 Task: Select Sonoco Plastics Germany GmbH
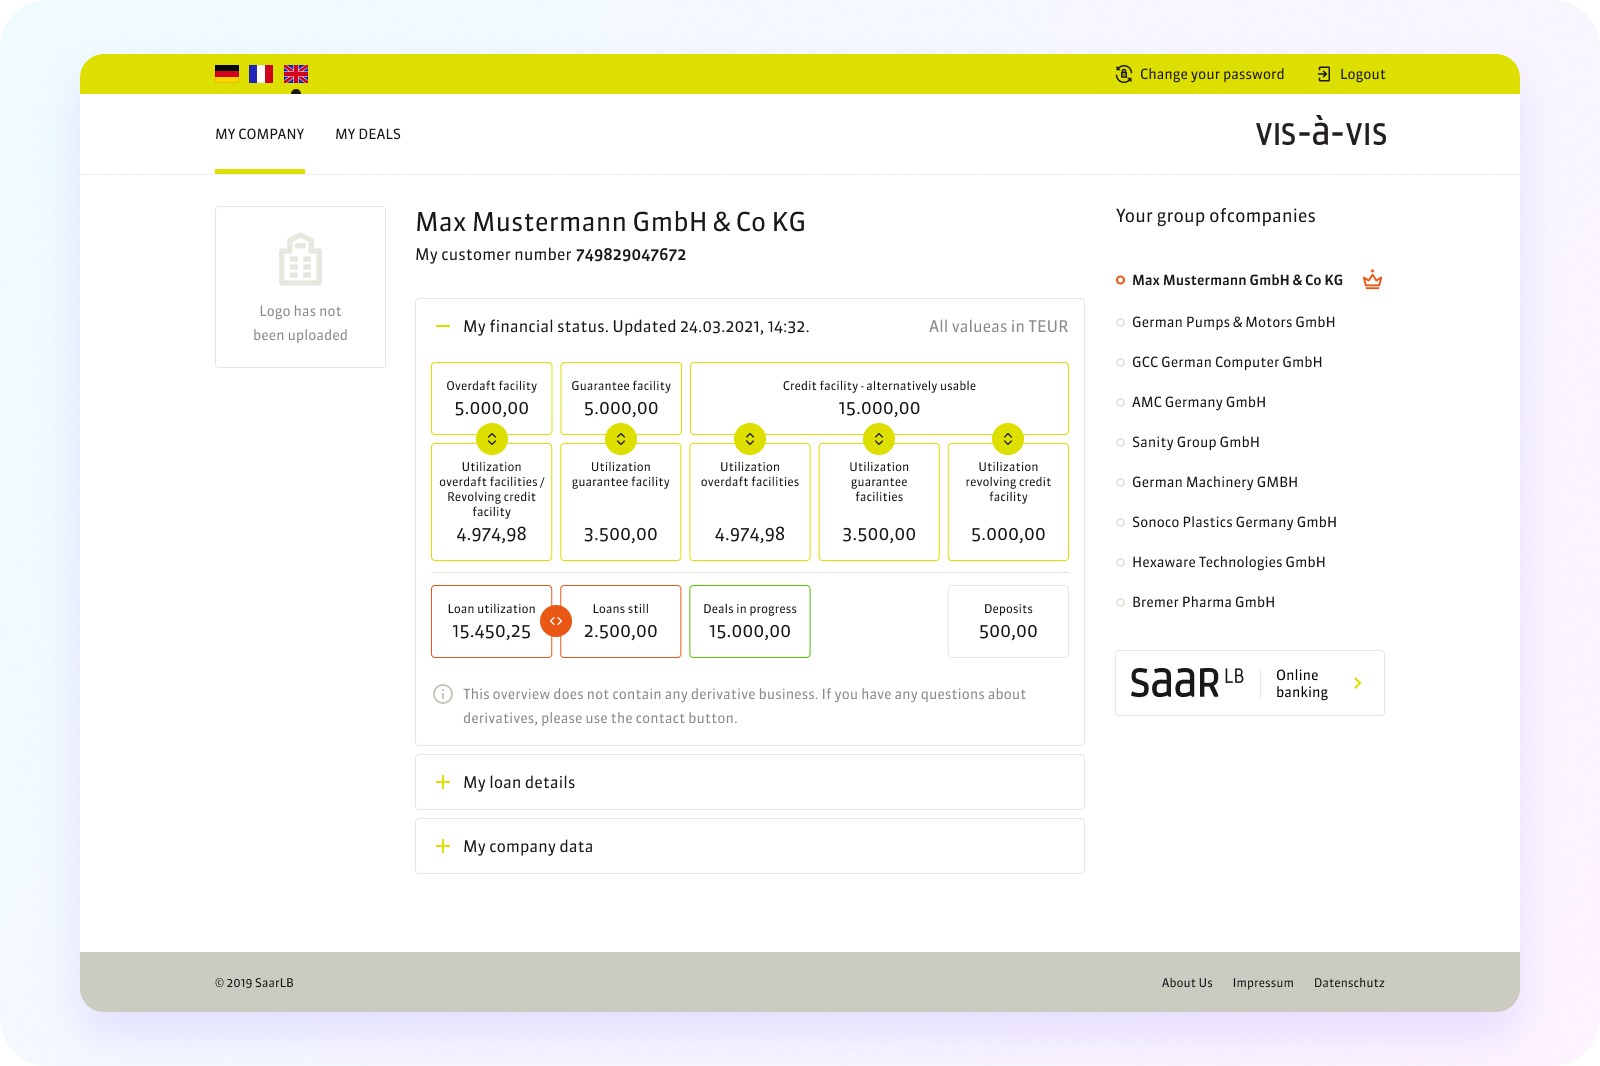[1234, 522]
